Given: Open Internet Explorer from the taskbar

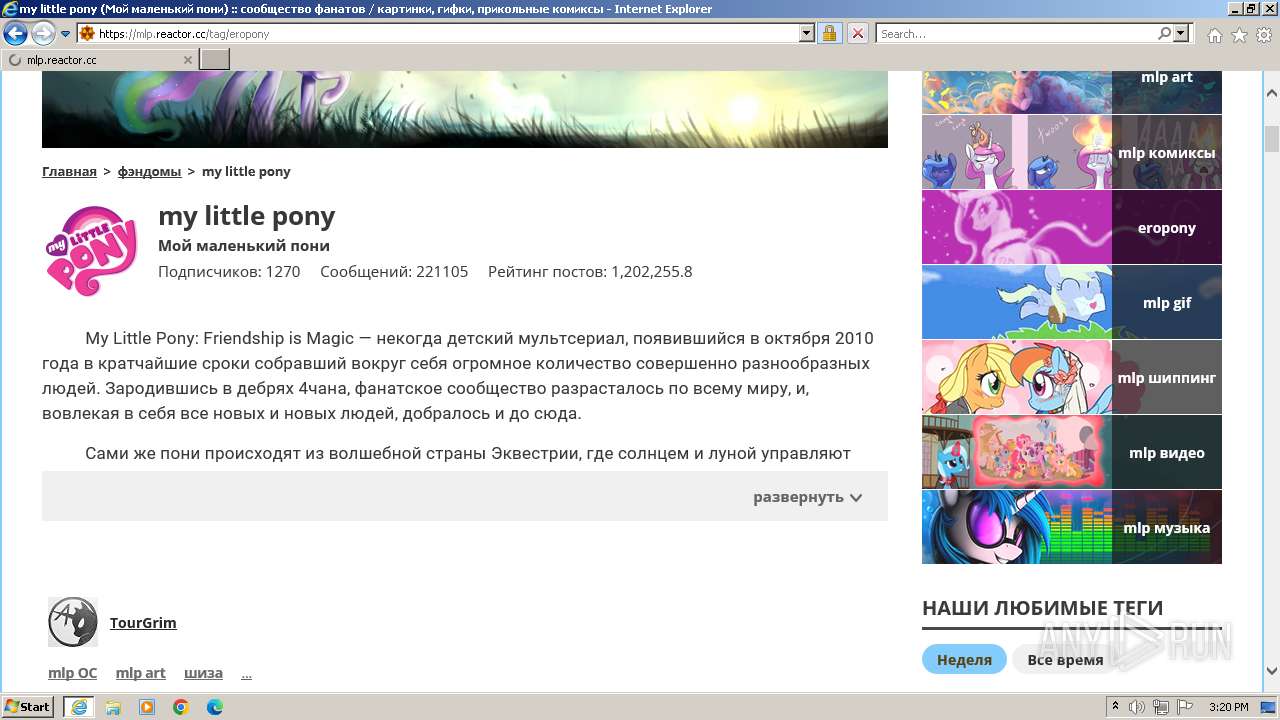Looking at the screenshot, I should (78, 706).
